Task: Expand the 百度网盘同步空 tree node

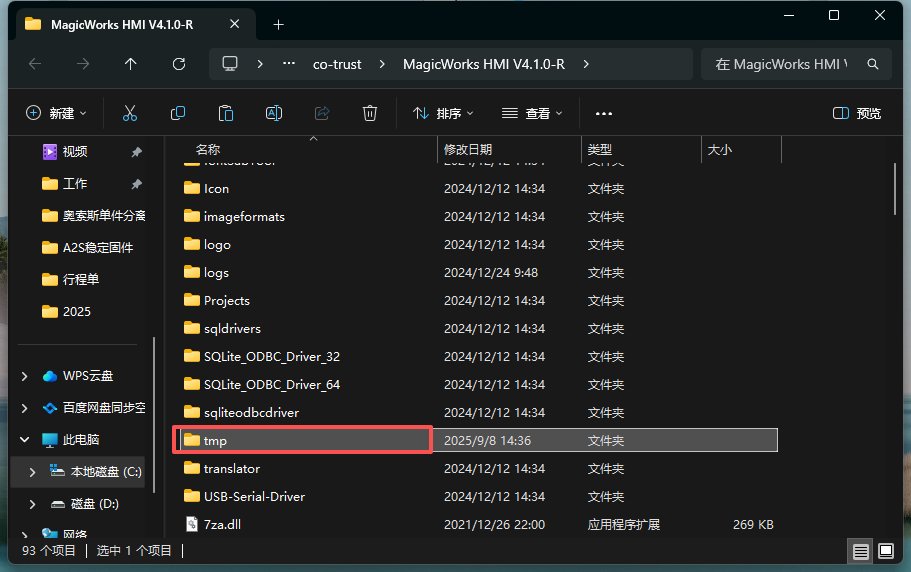Action: point(24,408)
